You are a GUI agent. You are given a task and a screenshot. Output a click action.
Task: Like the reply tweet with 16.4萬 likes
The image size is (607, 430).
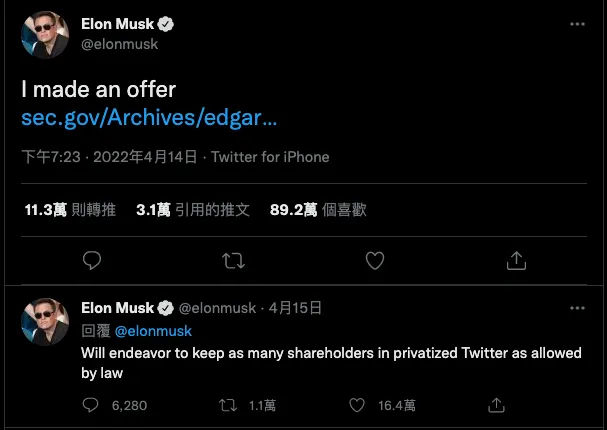click(x=359, y=405)
